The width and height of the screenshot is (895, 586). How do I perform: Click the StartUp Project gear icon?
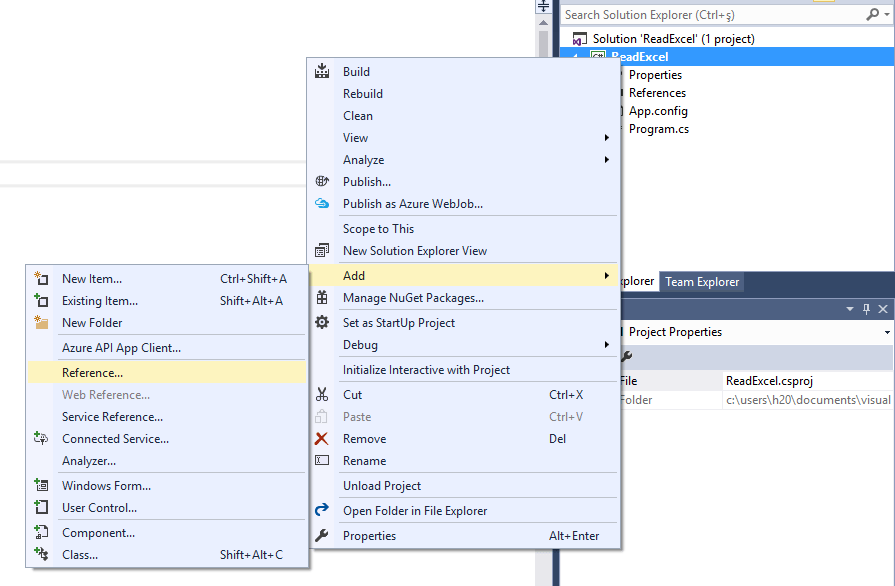(x=322, y=322)
